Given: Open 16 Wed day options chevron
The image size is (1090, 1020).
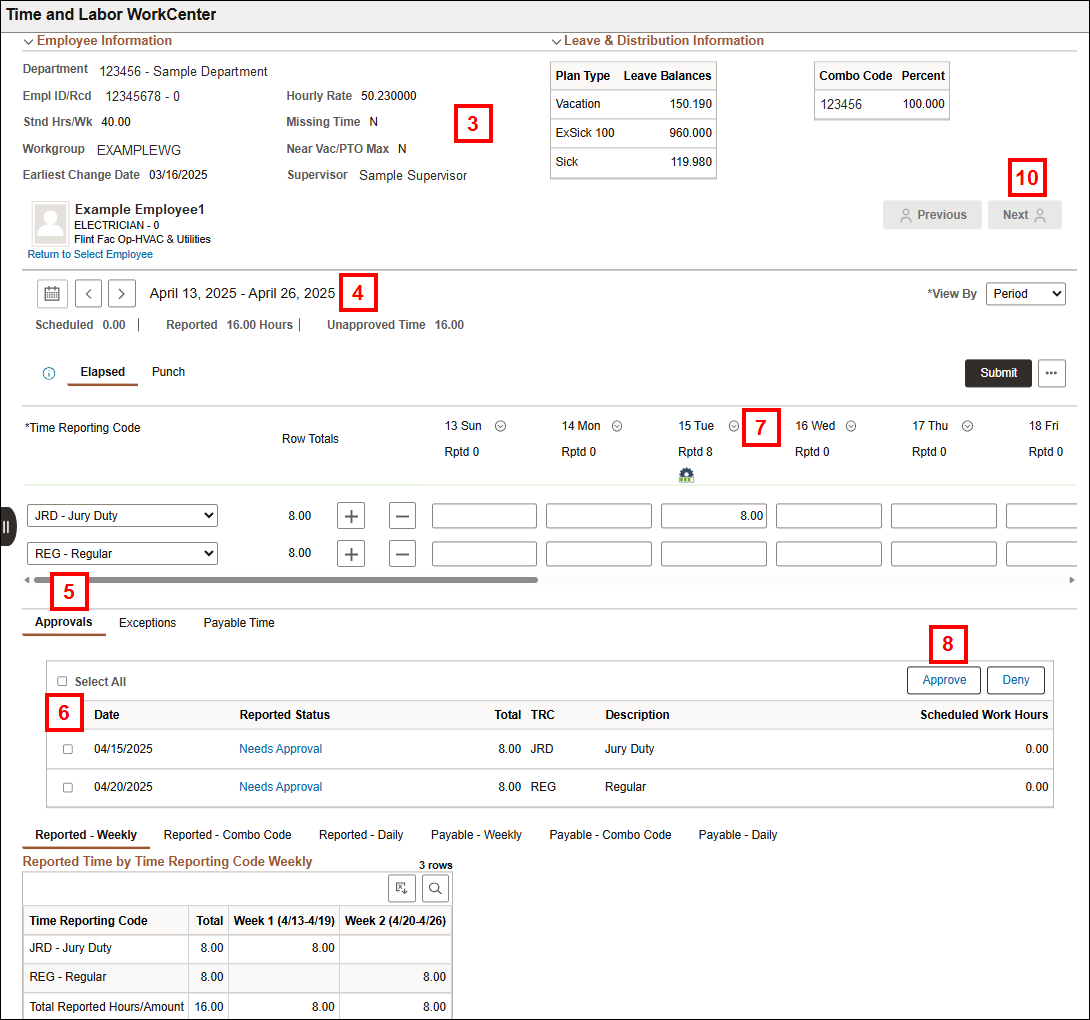Looking at the screenshot, I should click(x=851, y=426).
